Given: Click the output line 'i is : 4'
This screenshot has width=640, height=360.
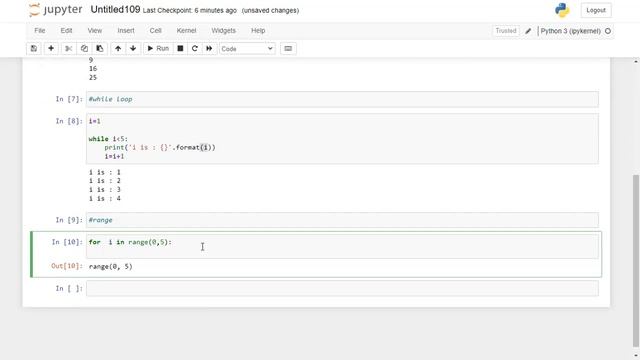Looking at the screenshot, I should (104, 199).
